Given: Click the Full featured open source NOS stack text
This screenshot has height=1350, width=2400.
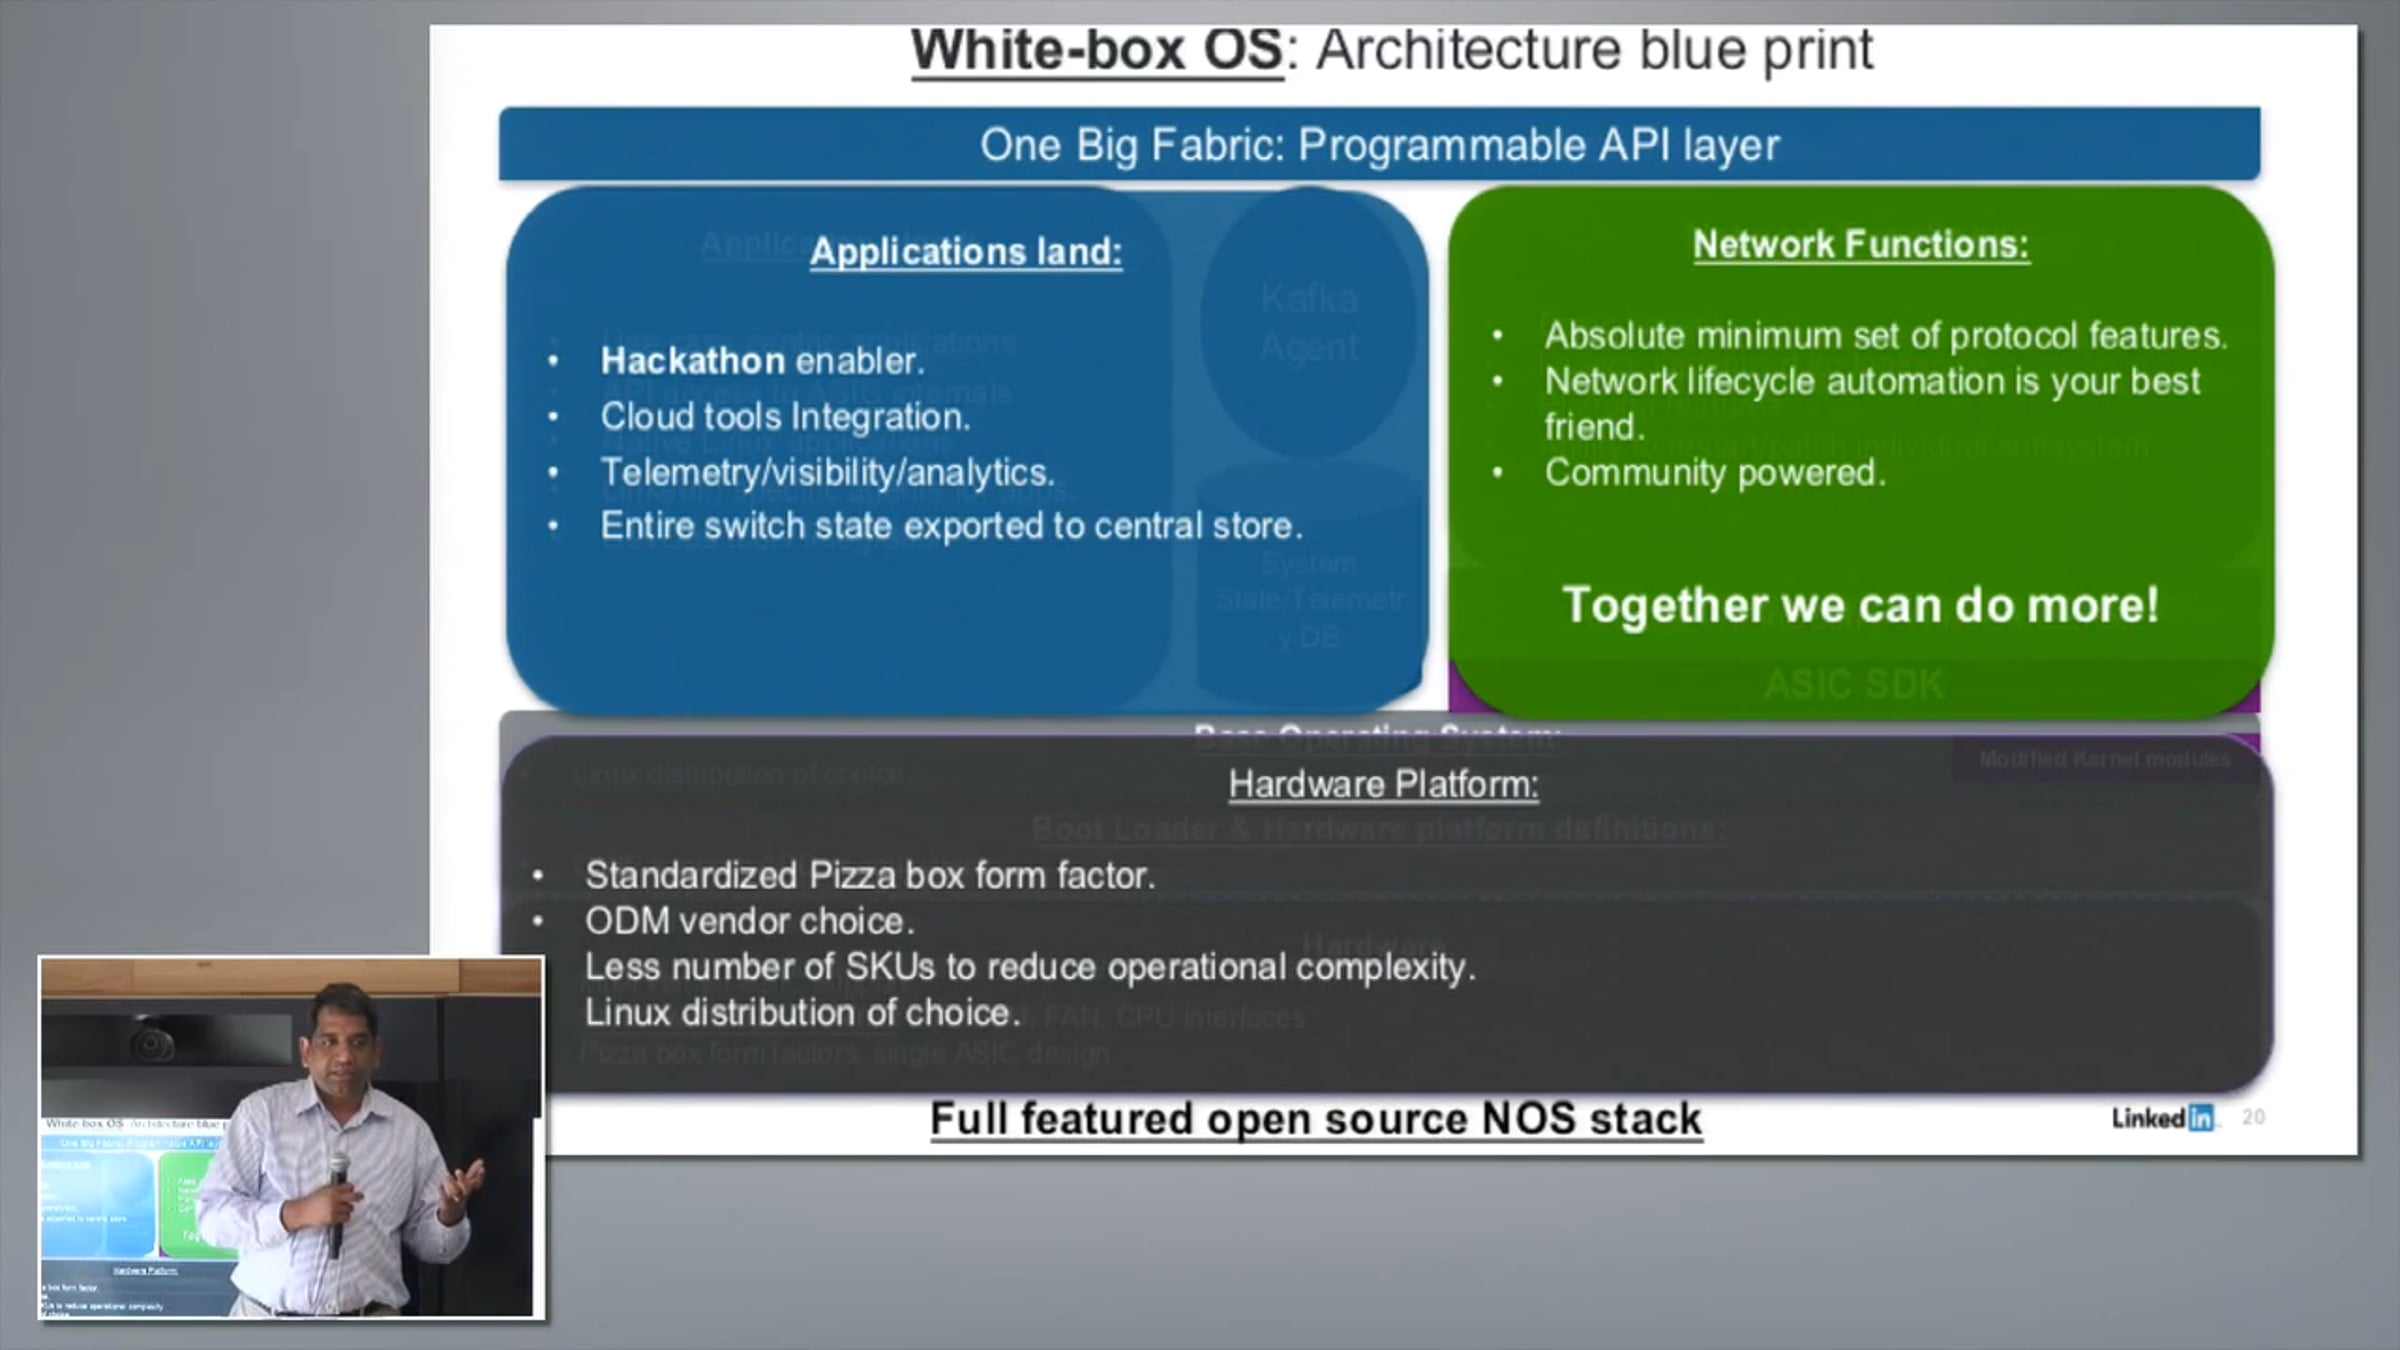Looking at the screenshot, I should (1315, 1119).
